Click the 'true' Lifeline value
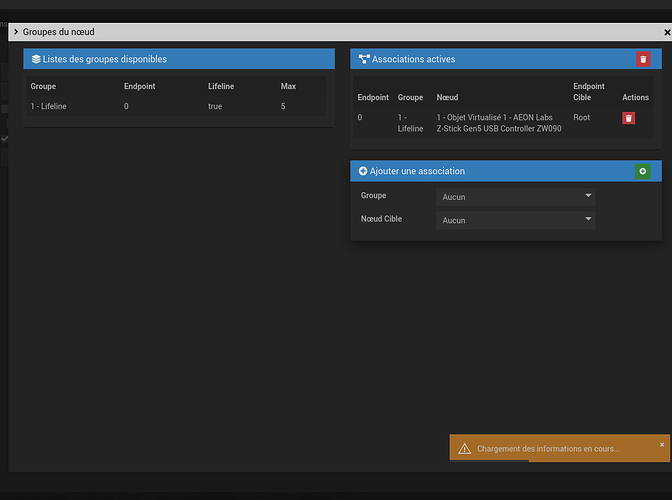Image resolution: width=672 pixels, height=500 pixels. click(x=215, y=106)
